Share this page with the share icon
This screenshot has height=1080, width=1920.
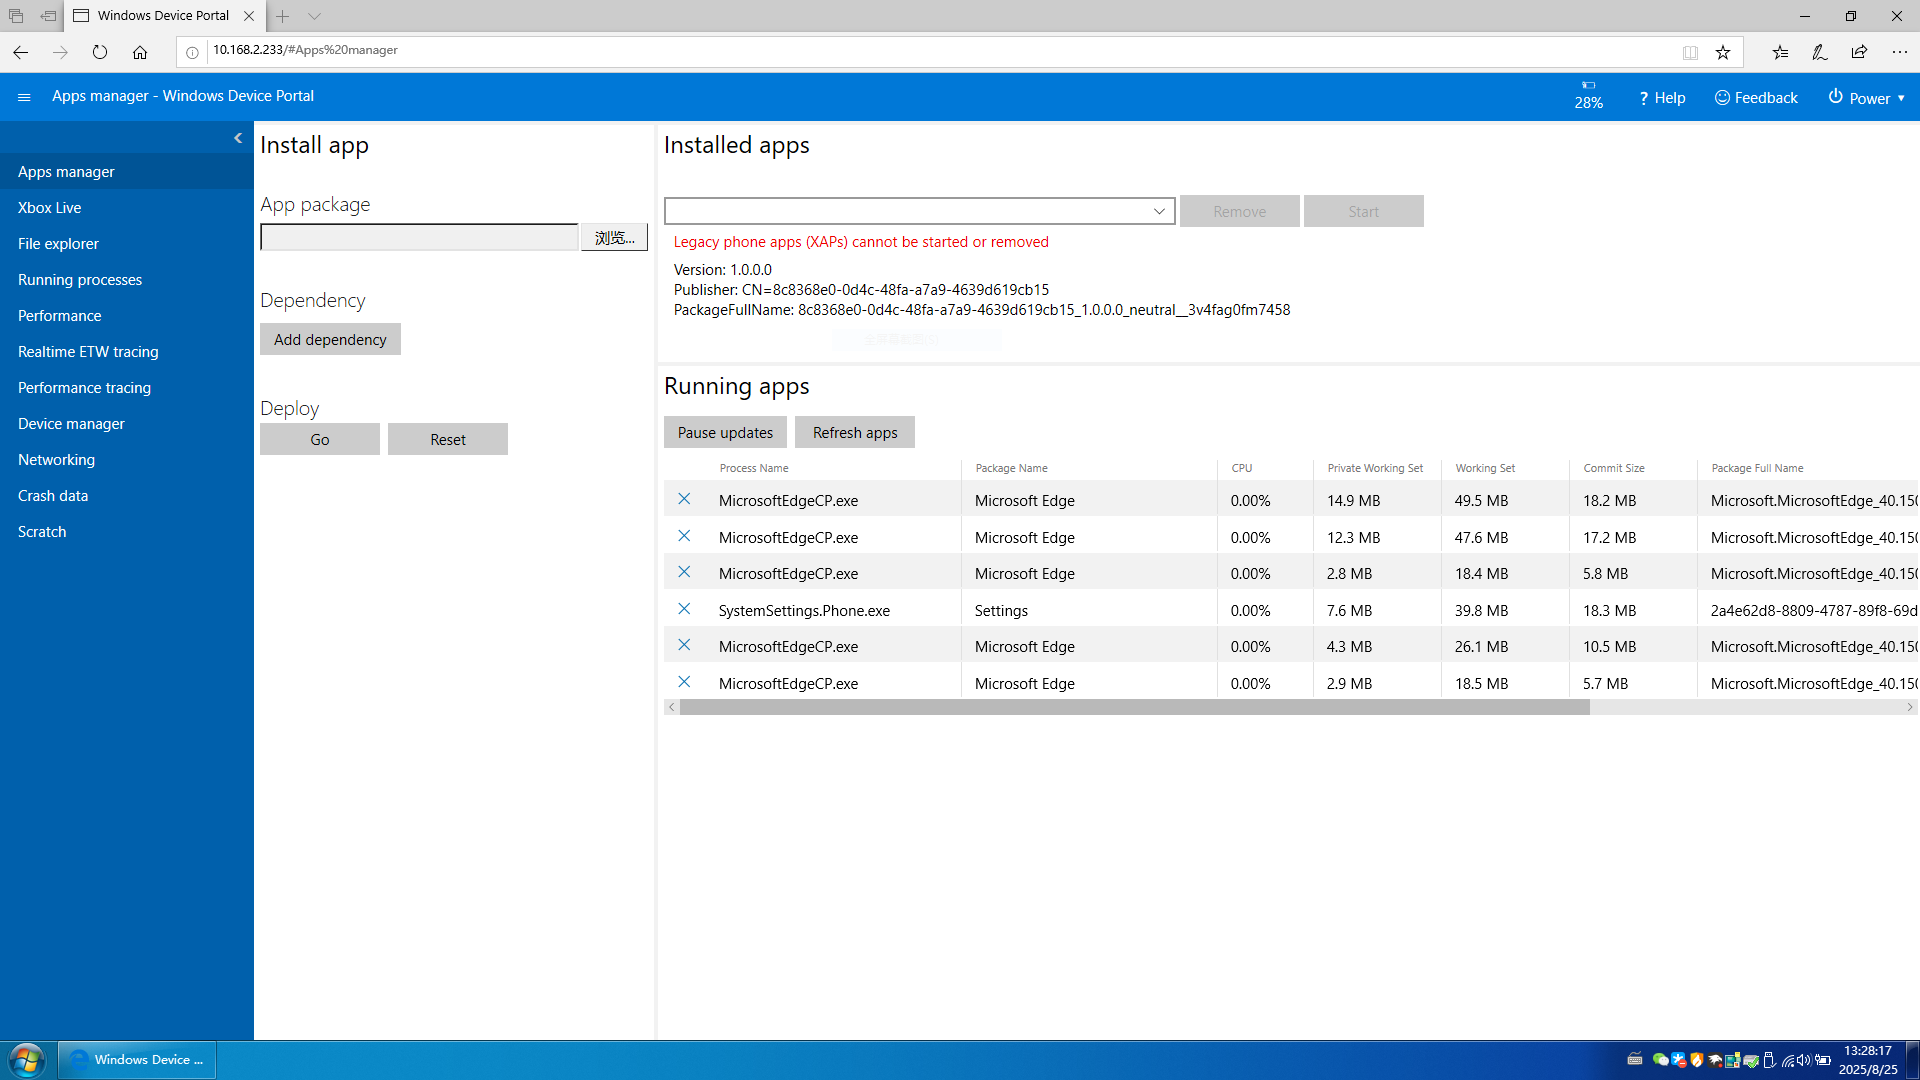click(1859, 52)
